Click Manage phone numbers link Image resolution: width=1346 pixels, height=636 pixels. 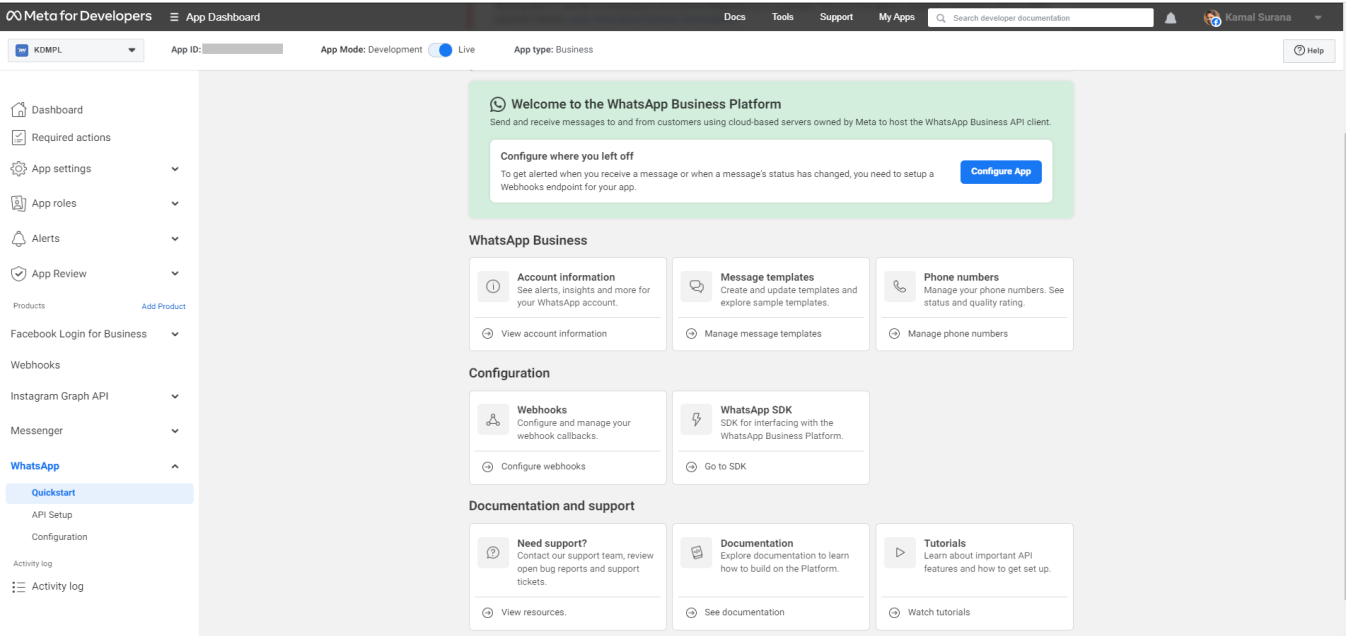957,334
